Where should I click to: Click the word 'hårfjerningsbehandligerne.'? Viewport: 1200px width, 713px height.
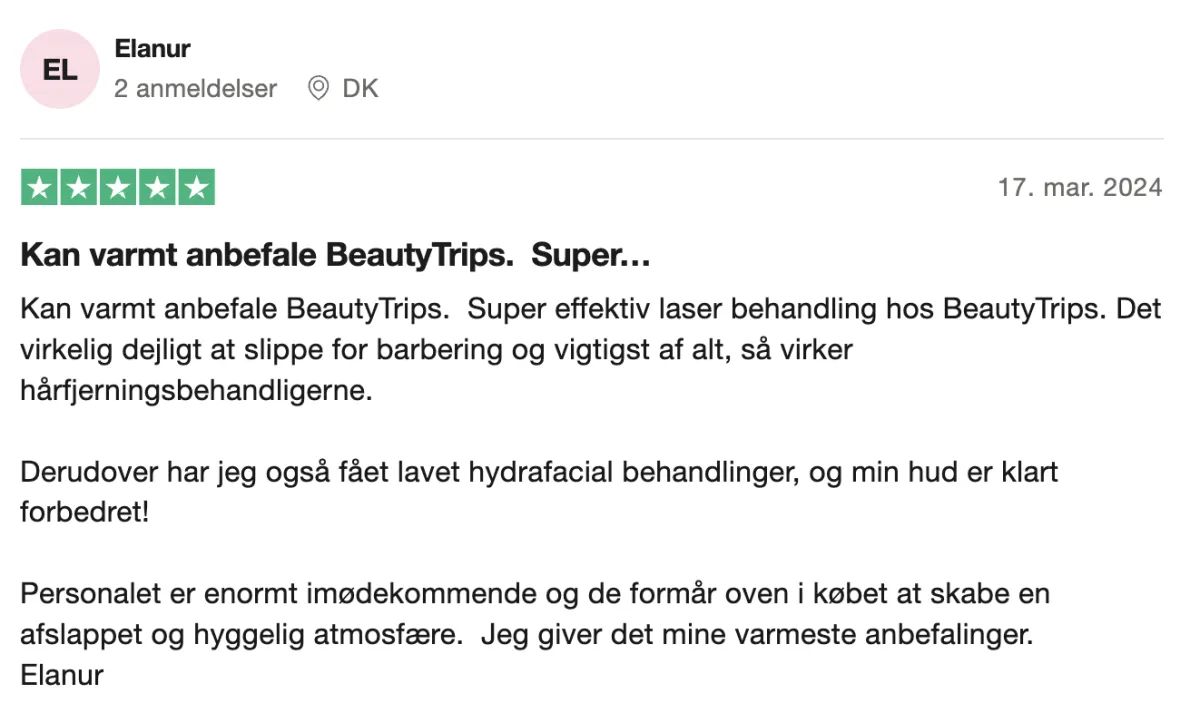pyautogui.click(x=196, y=391)
